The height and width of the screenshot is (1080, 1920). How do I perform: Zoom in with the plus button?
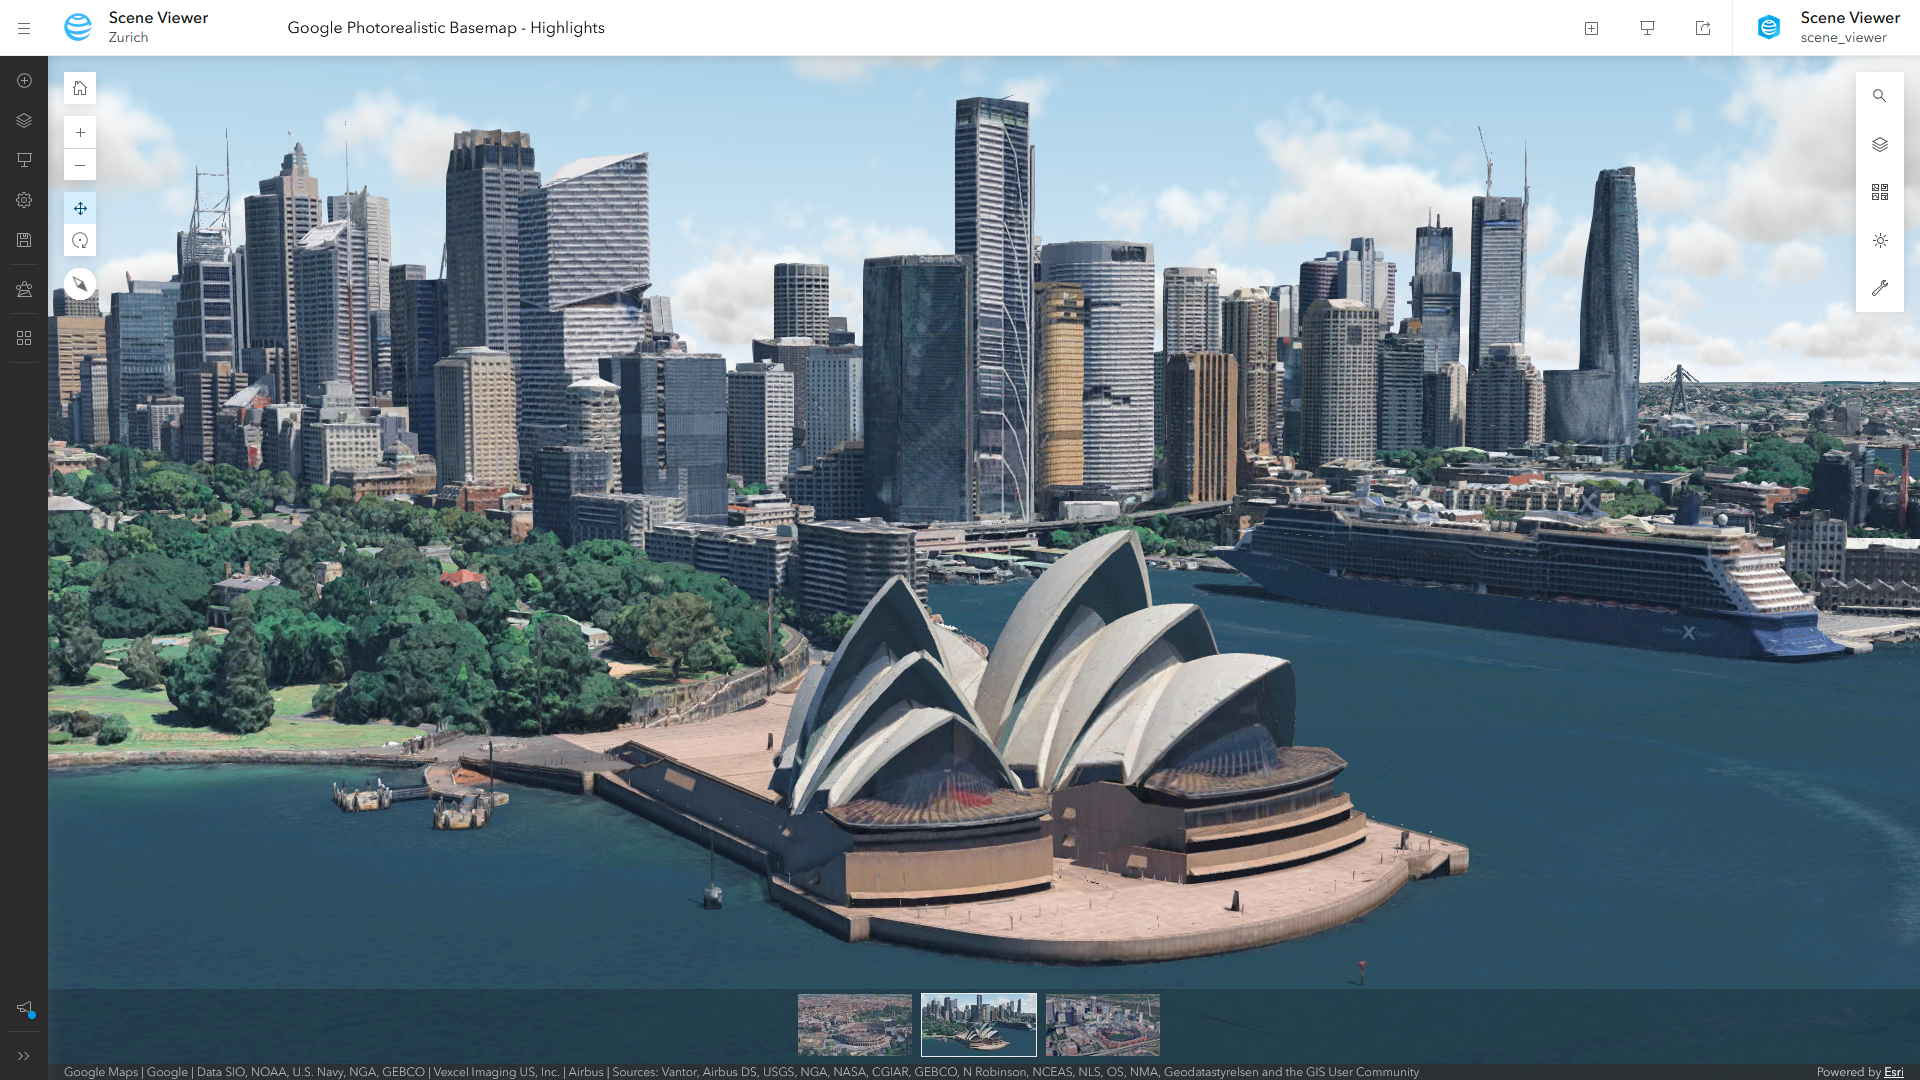[80, 132]
